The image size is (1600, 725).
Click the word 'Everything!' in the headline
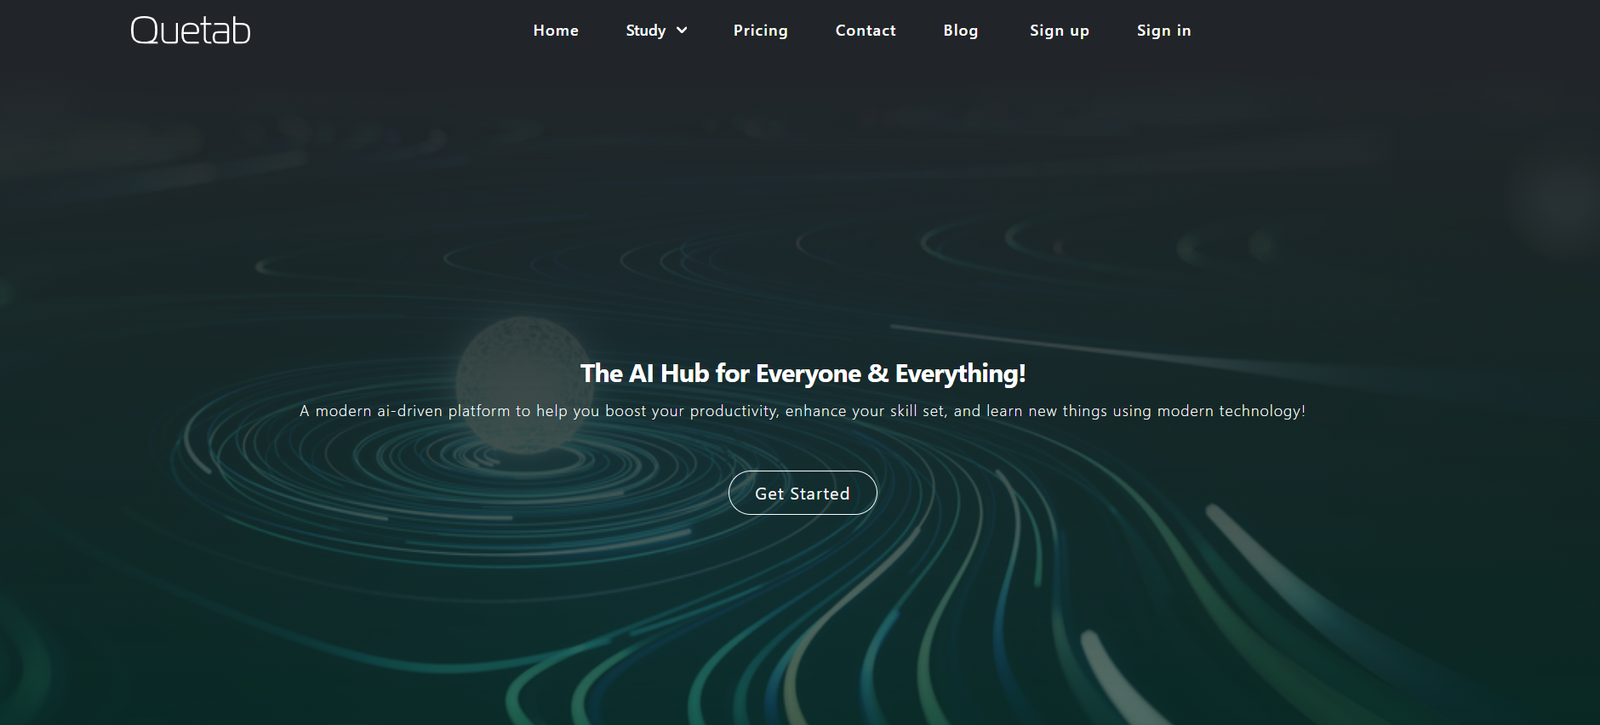tap(960, 374)
